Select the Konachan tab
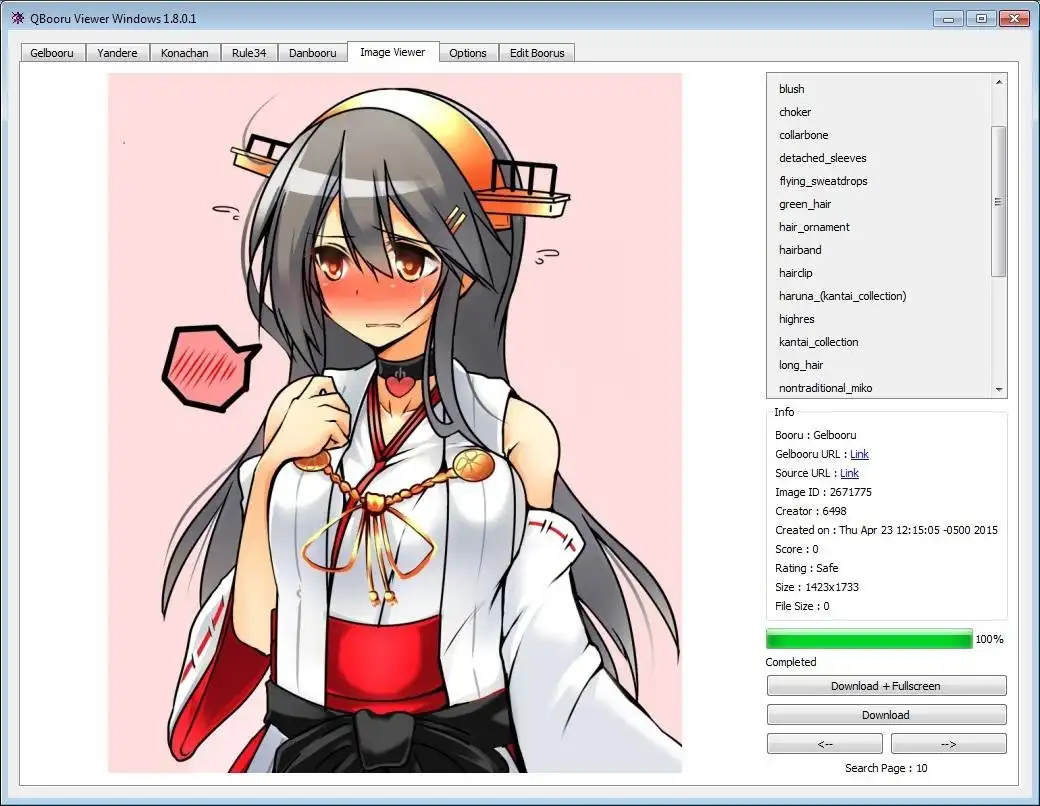 (184, 53)
